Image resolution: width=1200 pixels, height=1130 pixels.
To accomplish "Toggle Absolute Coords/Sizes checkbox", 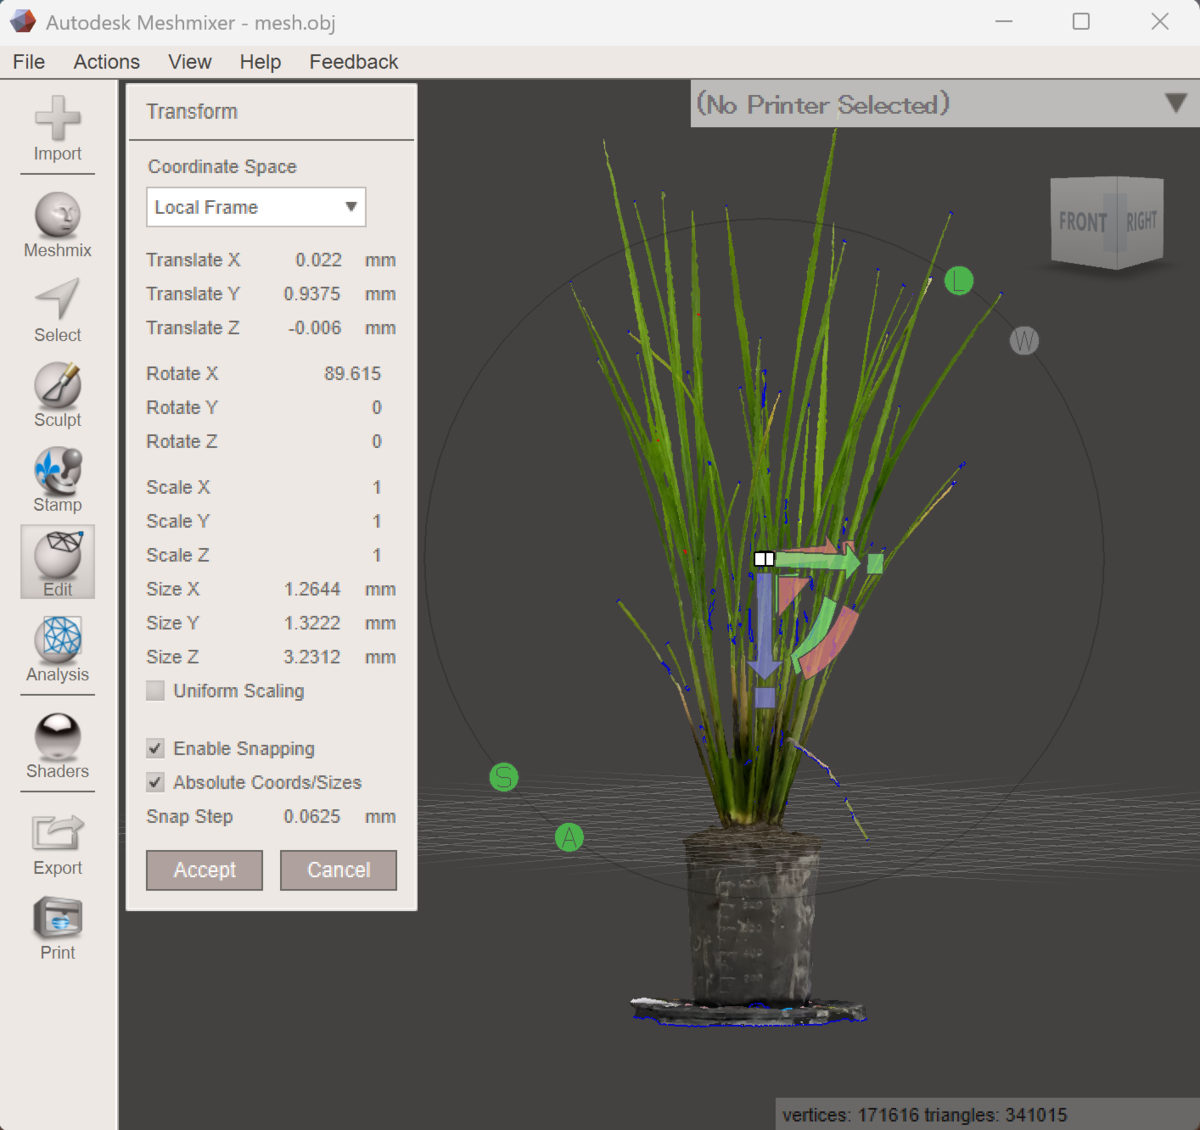I will point(155,783).
